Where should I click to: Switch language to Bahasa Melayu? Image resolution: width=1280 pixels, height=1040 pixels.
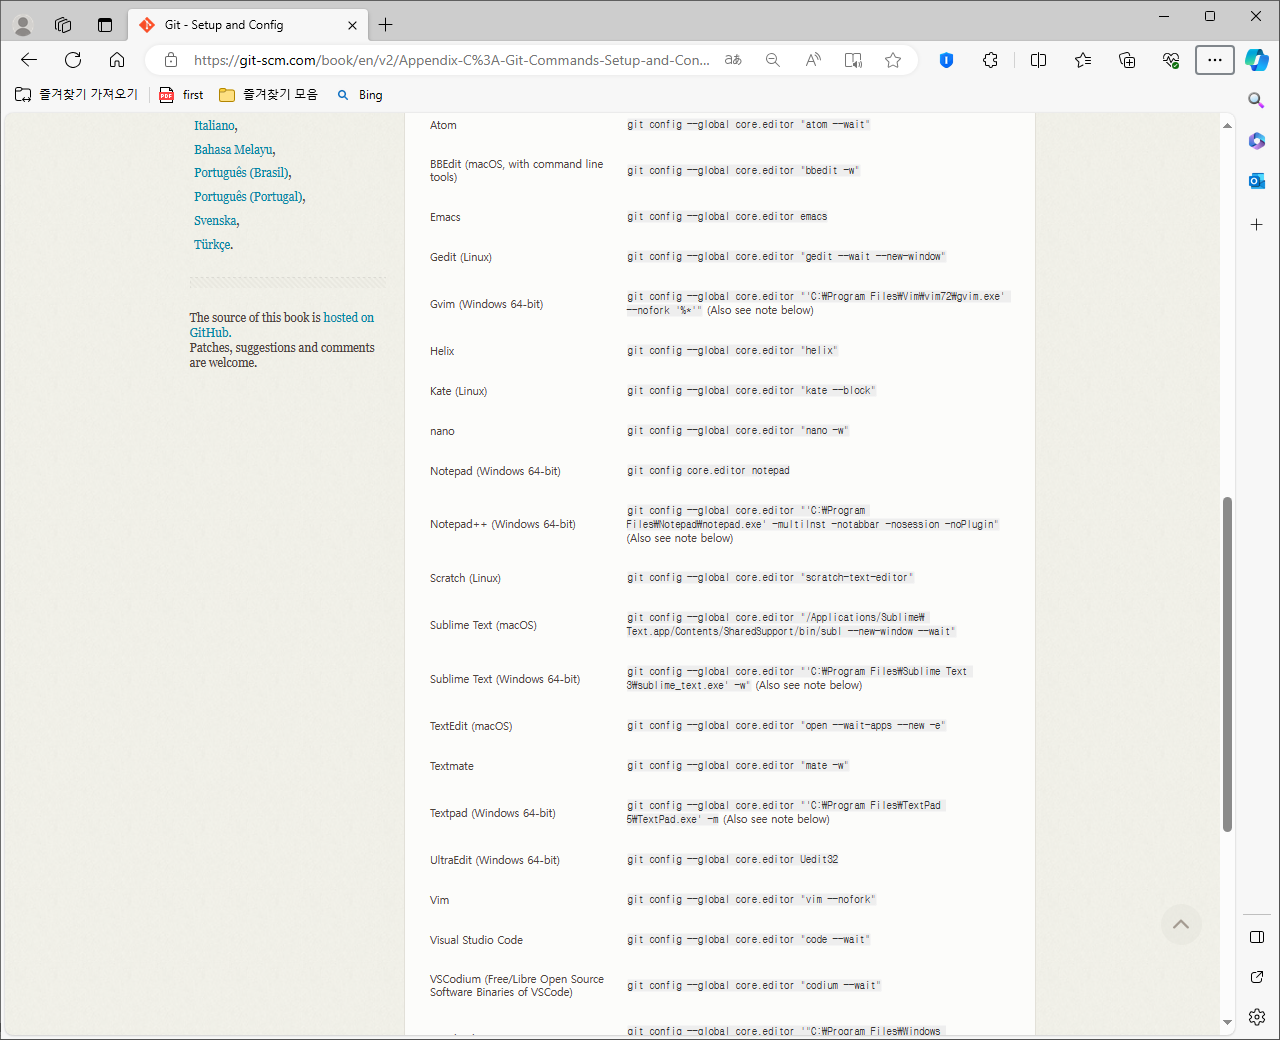click(233, 149)
